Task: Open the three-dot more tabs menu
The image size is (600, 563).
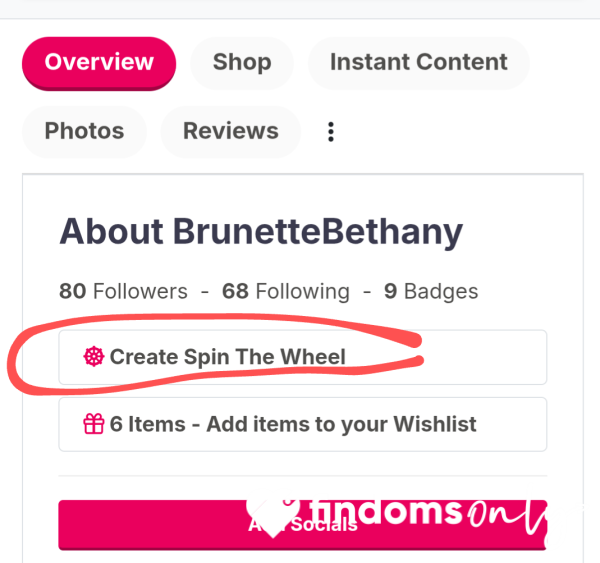Action: tap(331, 132)
